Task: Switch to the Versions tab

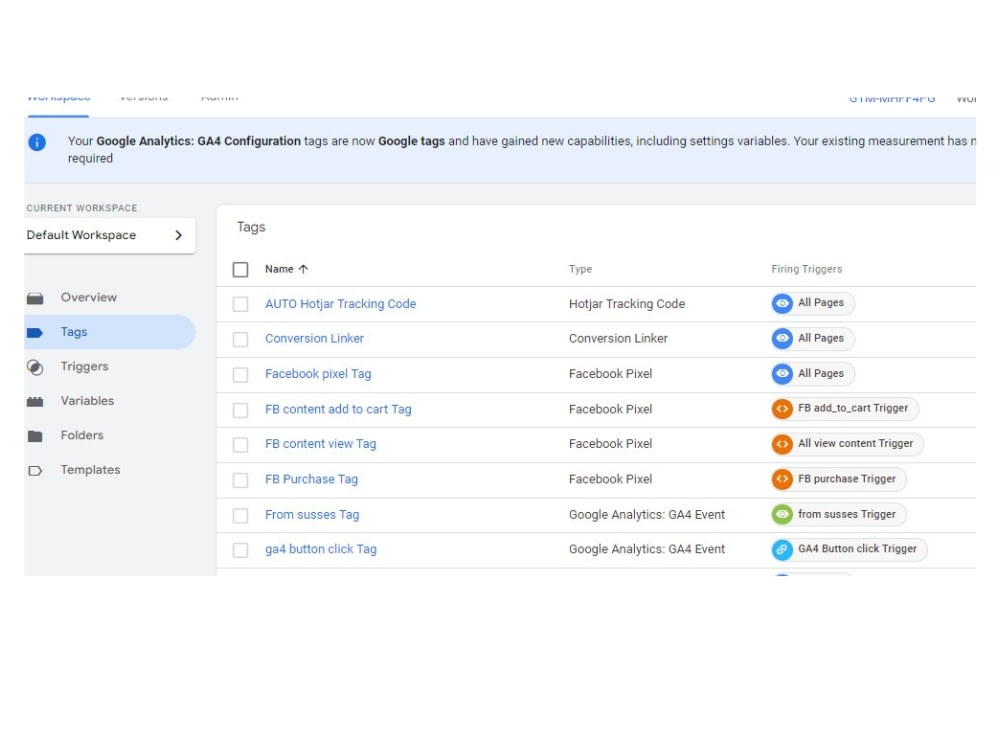Action: [x=143, y=96]
